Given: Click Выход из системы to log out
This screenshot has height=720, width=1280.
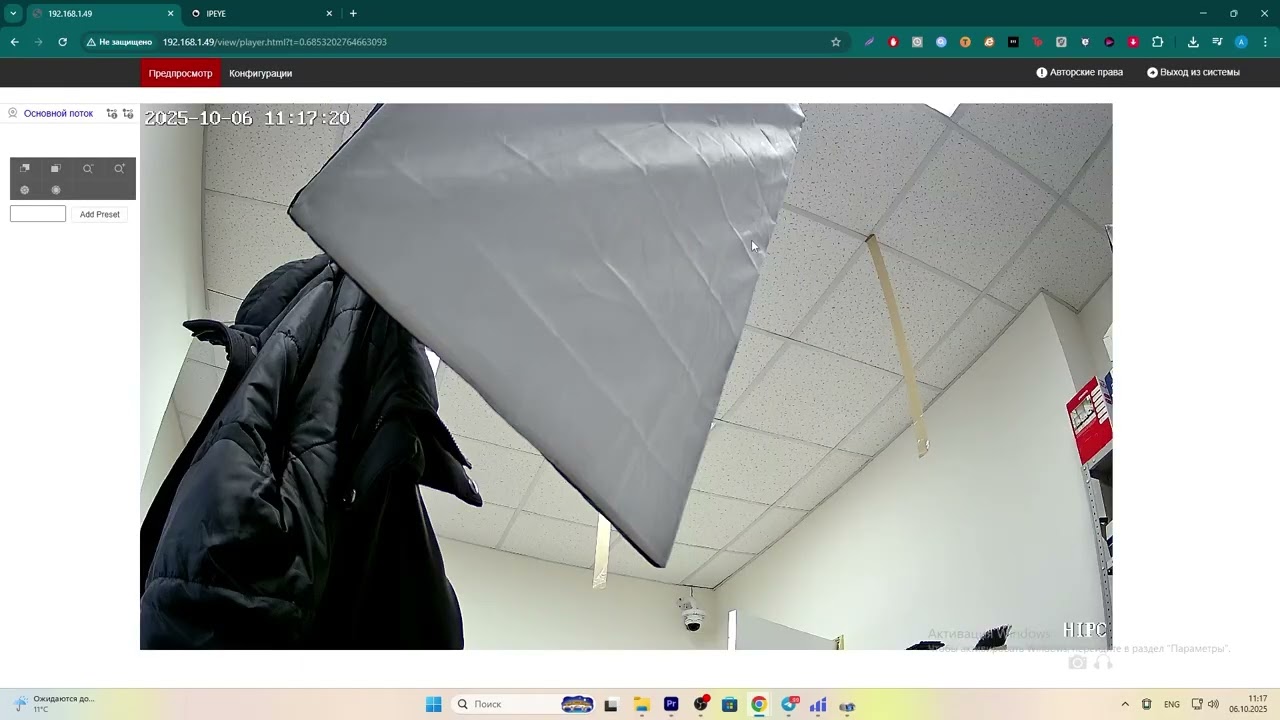Looking at the screenshot, I should [x=1193, y=73].
